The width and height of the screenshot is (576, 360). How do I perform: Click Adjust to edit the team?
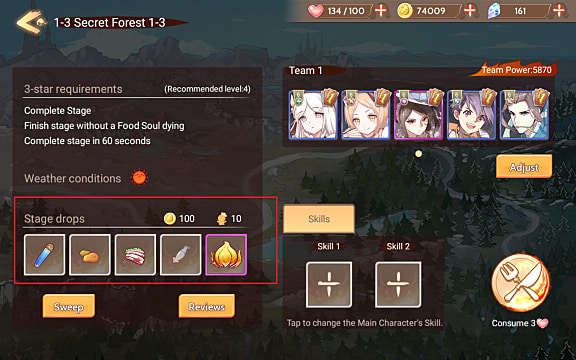click(524, 167)
